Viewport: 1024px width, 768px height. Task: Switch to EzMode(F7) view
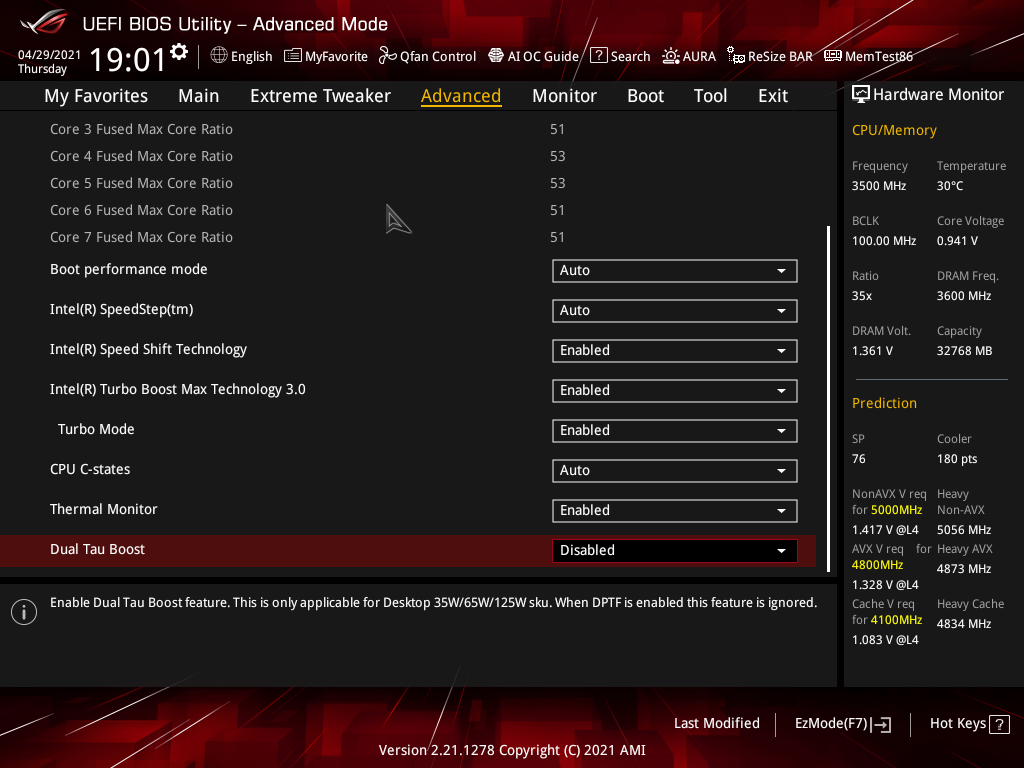[x=842, y=724]
